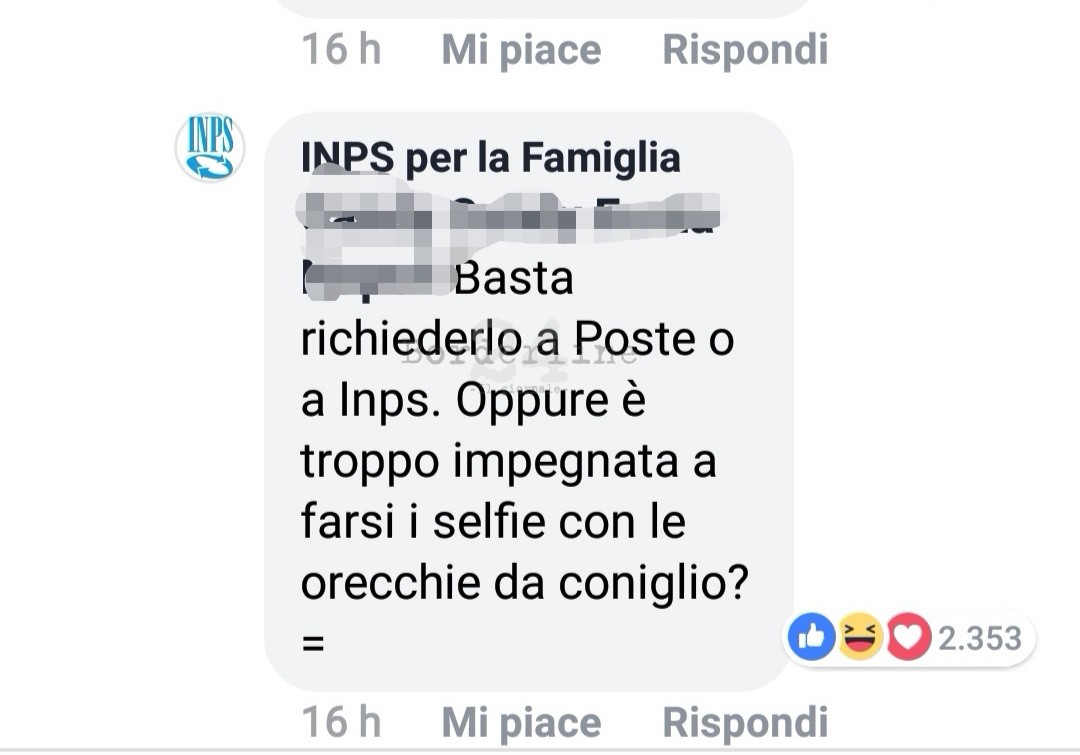Open the 2.353 reactions count
The image size is (1080, 755).
[980, 639]
